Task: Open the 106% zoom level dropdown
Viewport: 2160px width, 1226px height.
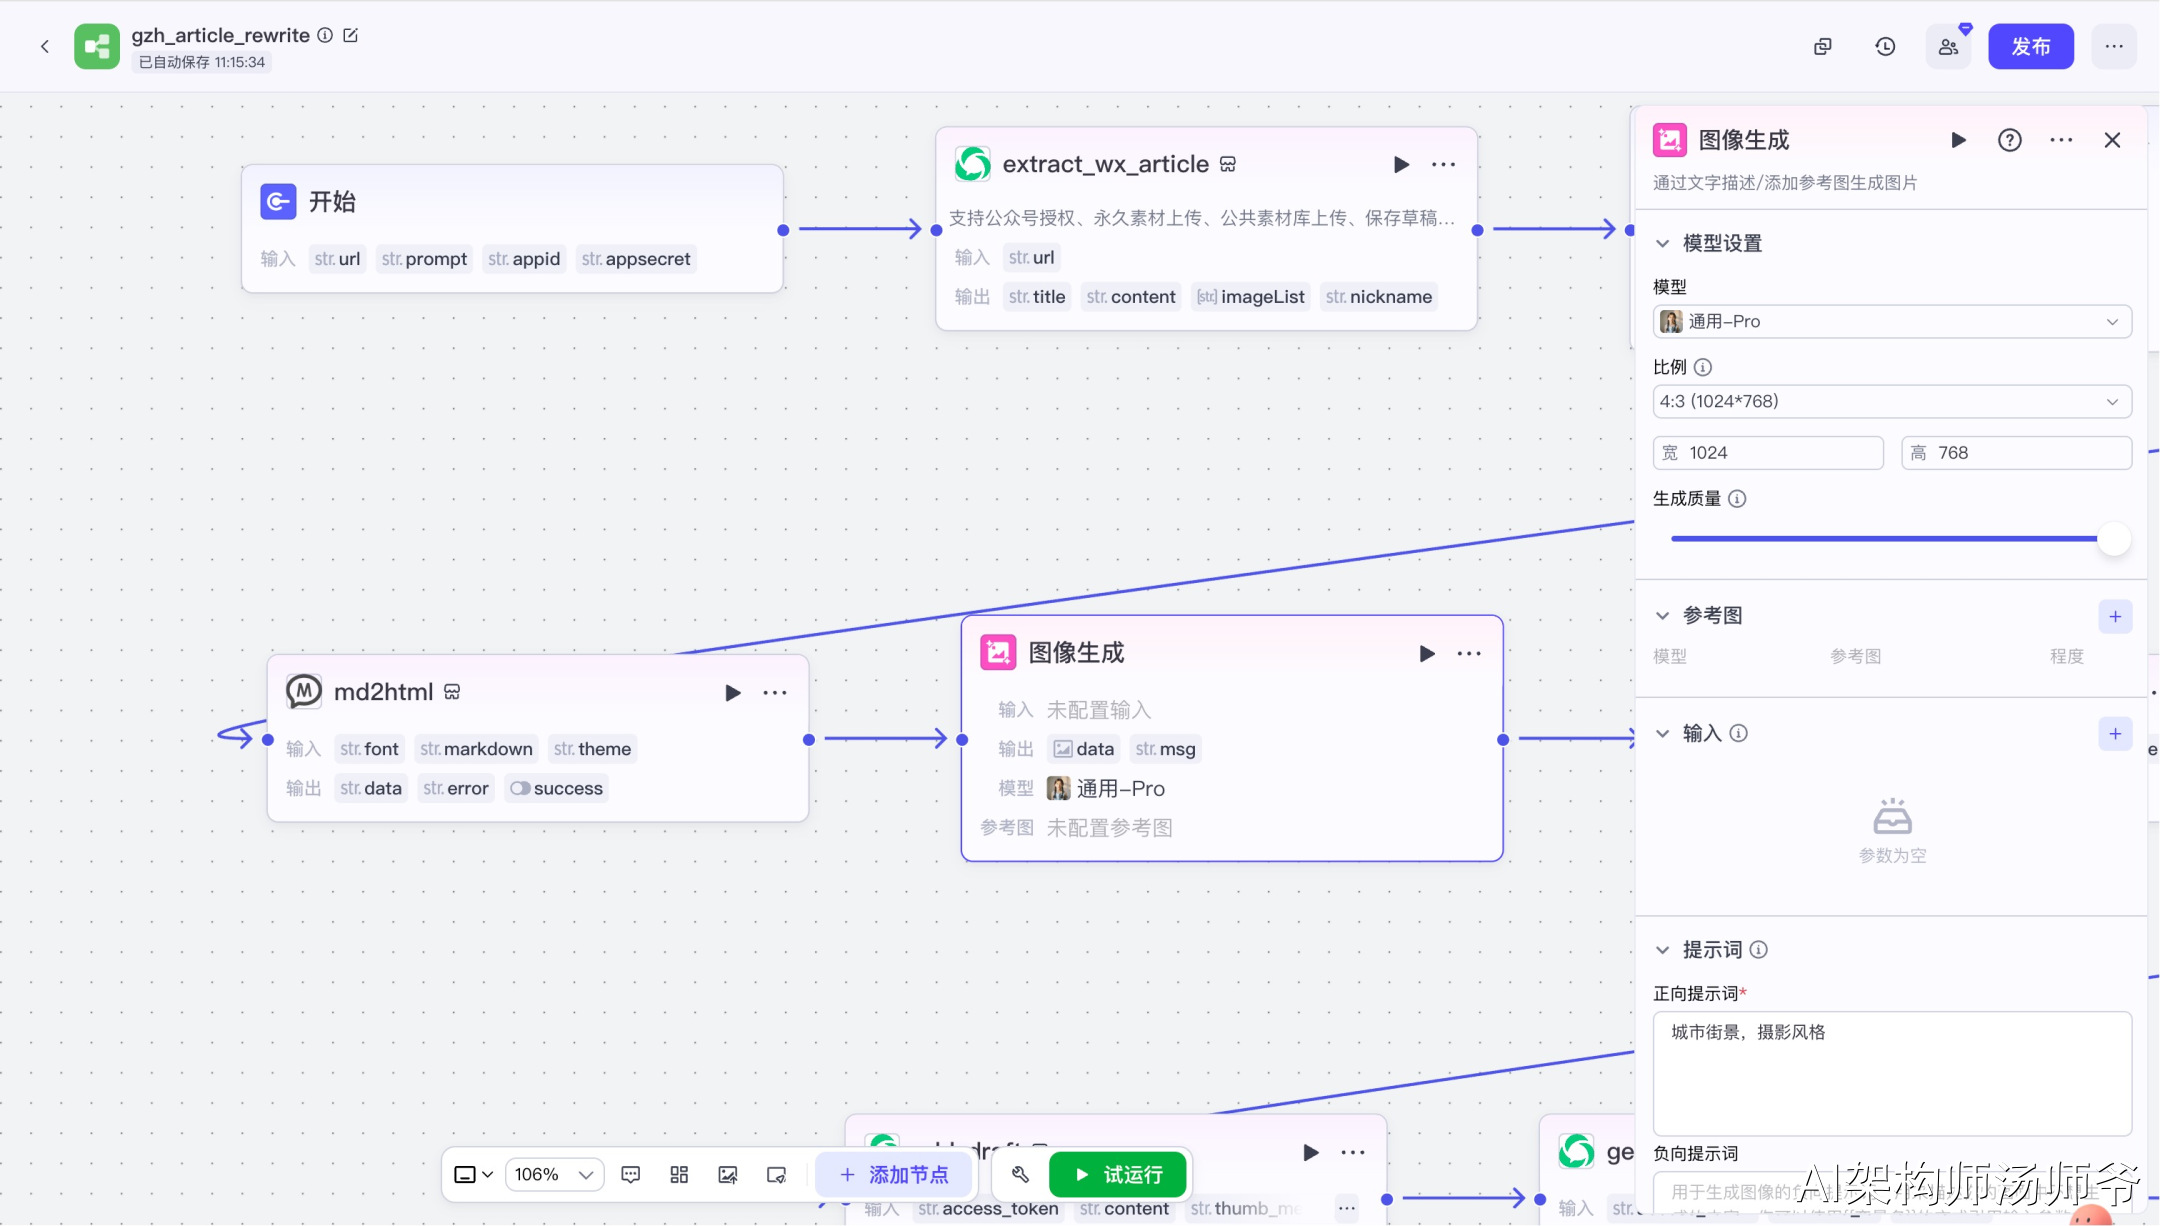Action: pos(554,1174)
